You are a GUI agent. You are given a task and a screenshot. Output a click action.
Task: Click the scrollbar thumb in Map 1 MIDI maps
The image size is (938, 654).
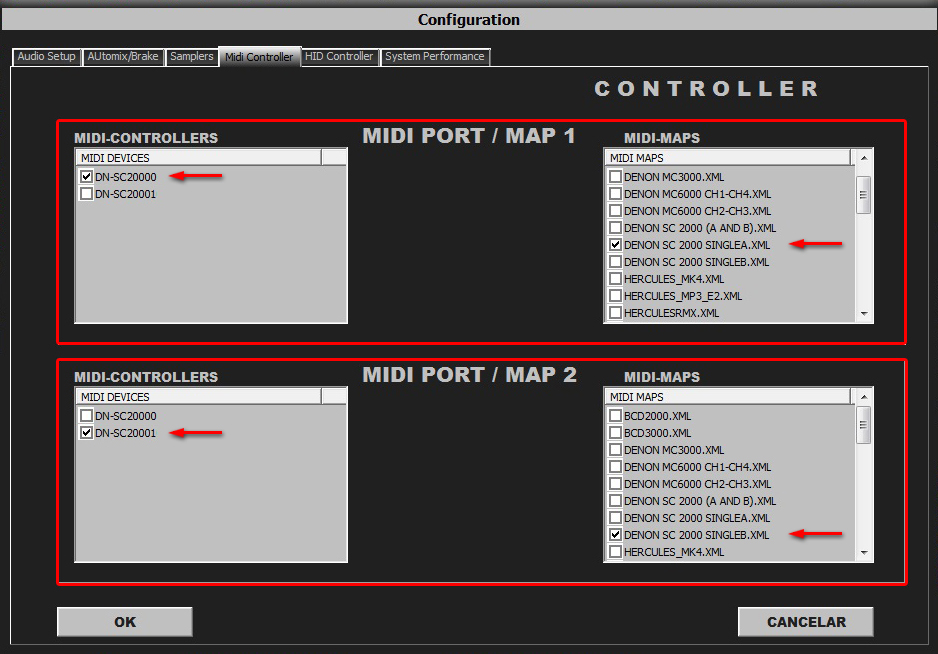click(x=864, y=194)
